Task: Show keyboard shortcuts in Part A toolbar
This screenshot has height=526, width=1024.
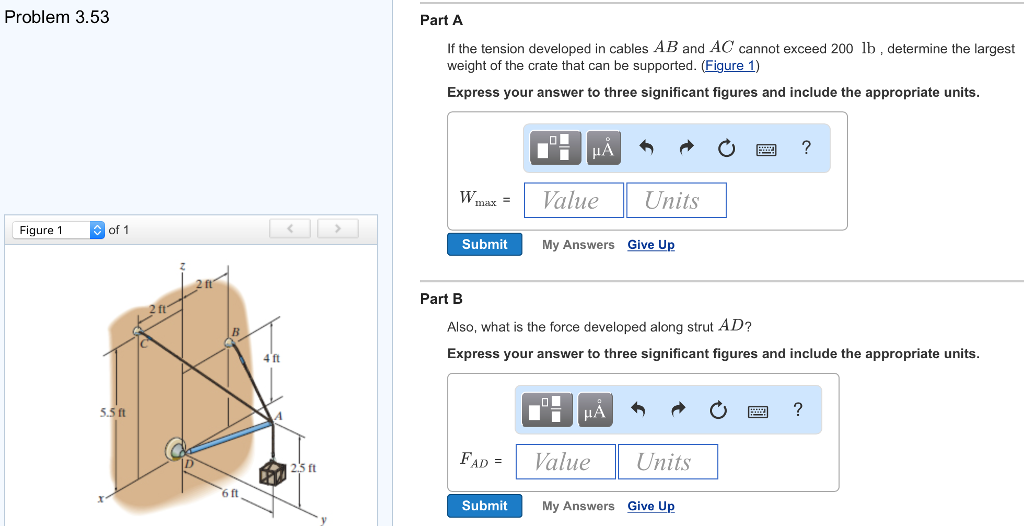Action: pyautogui.click(x=766, y=150)
